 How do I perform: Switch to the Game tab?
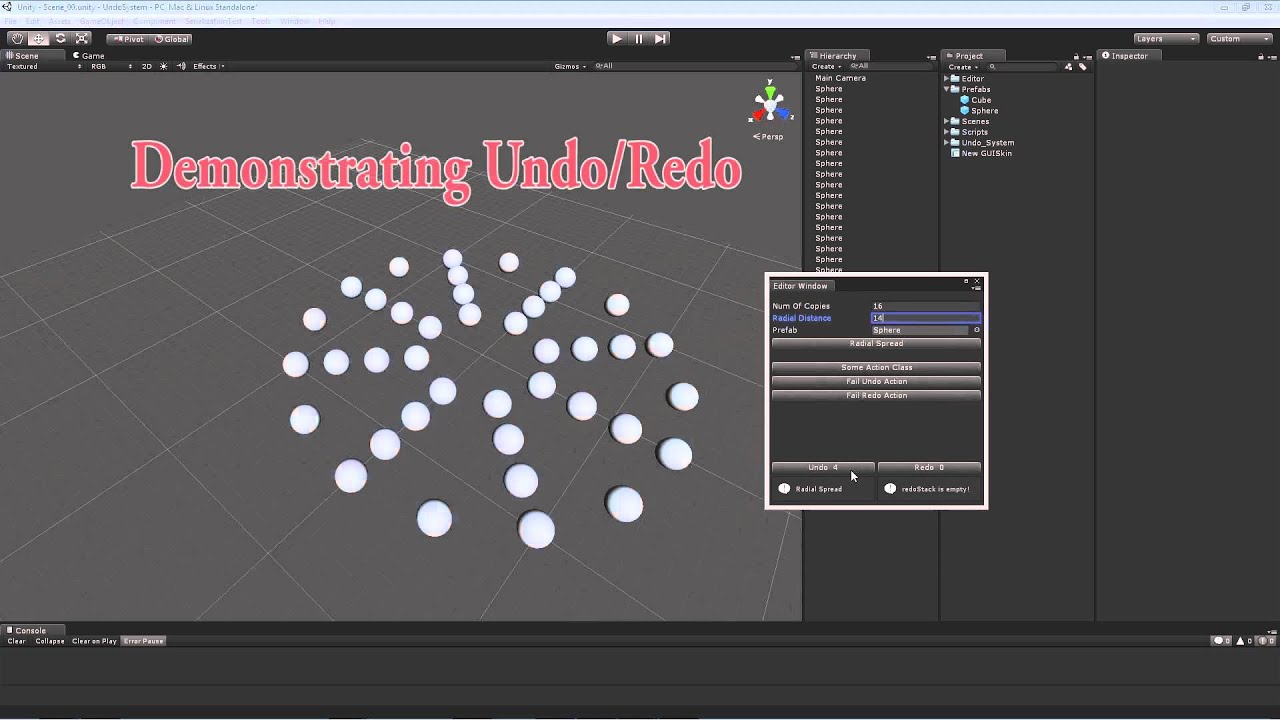pyautogui.click(x=89, y=56)
